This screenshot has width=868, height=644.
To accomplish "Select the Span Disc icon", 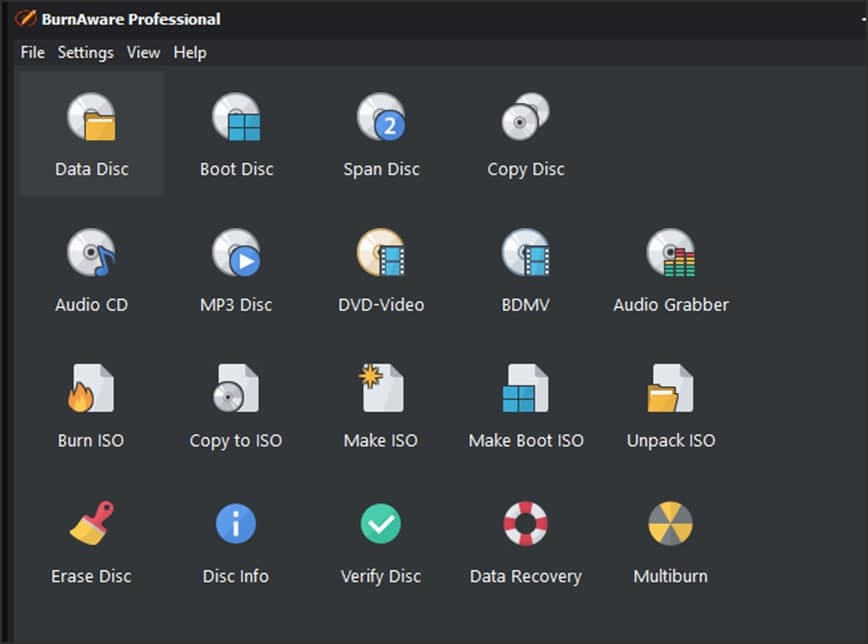I will [381, 118].
